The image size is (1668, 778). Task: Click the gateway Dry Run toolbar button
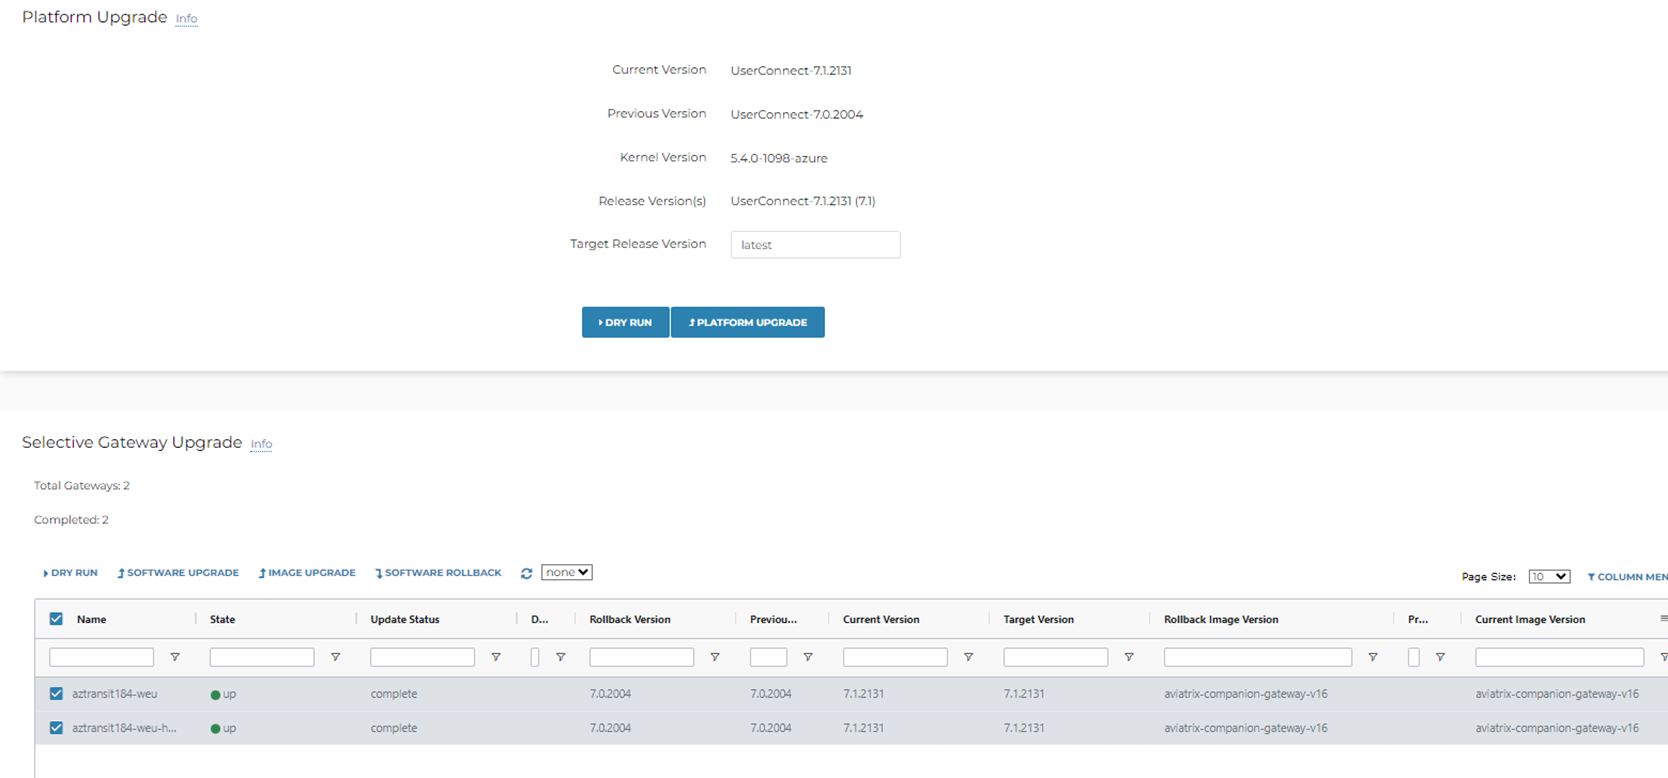click(x=70, y=573)
